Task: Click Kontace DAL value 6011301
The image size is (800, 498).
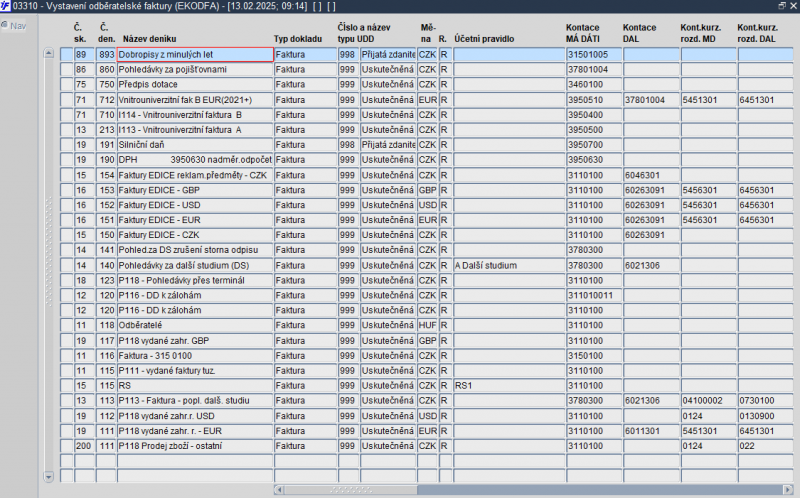Action: tap(651, 431)
